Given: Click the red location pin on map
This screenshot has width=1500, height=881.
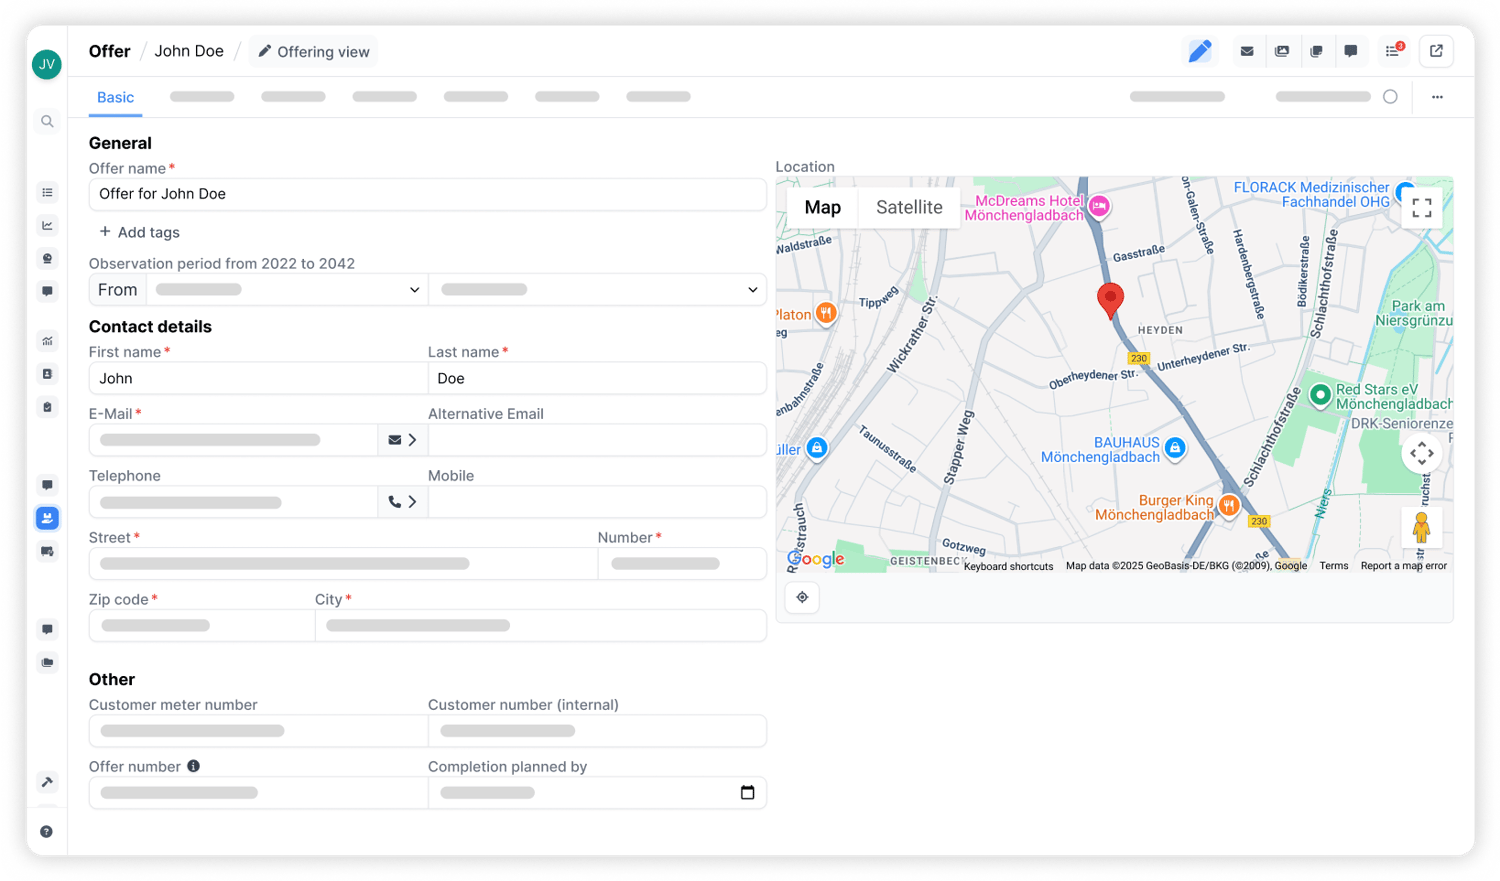Looking at the screenshot, I should click(x=1110, y=300).
